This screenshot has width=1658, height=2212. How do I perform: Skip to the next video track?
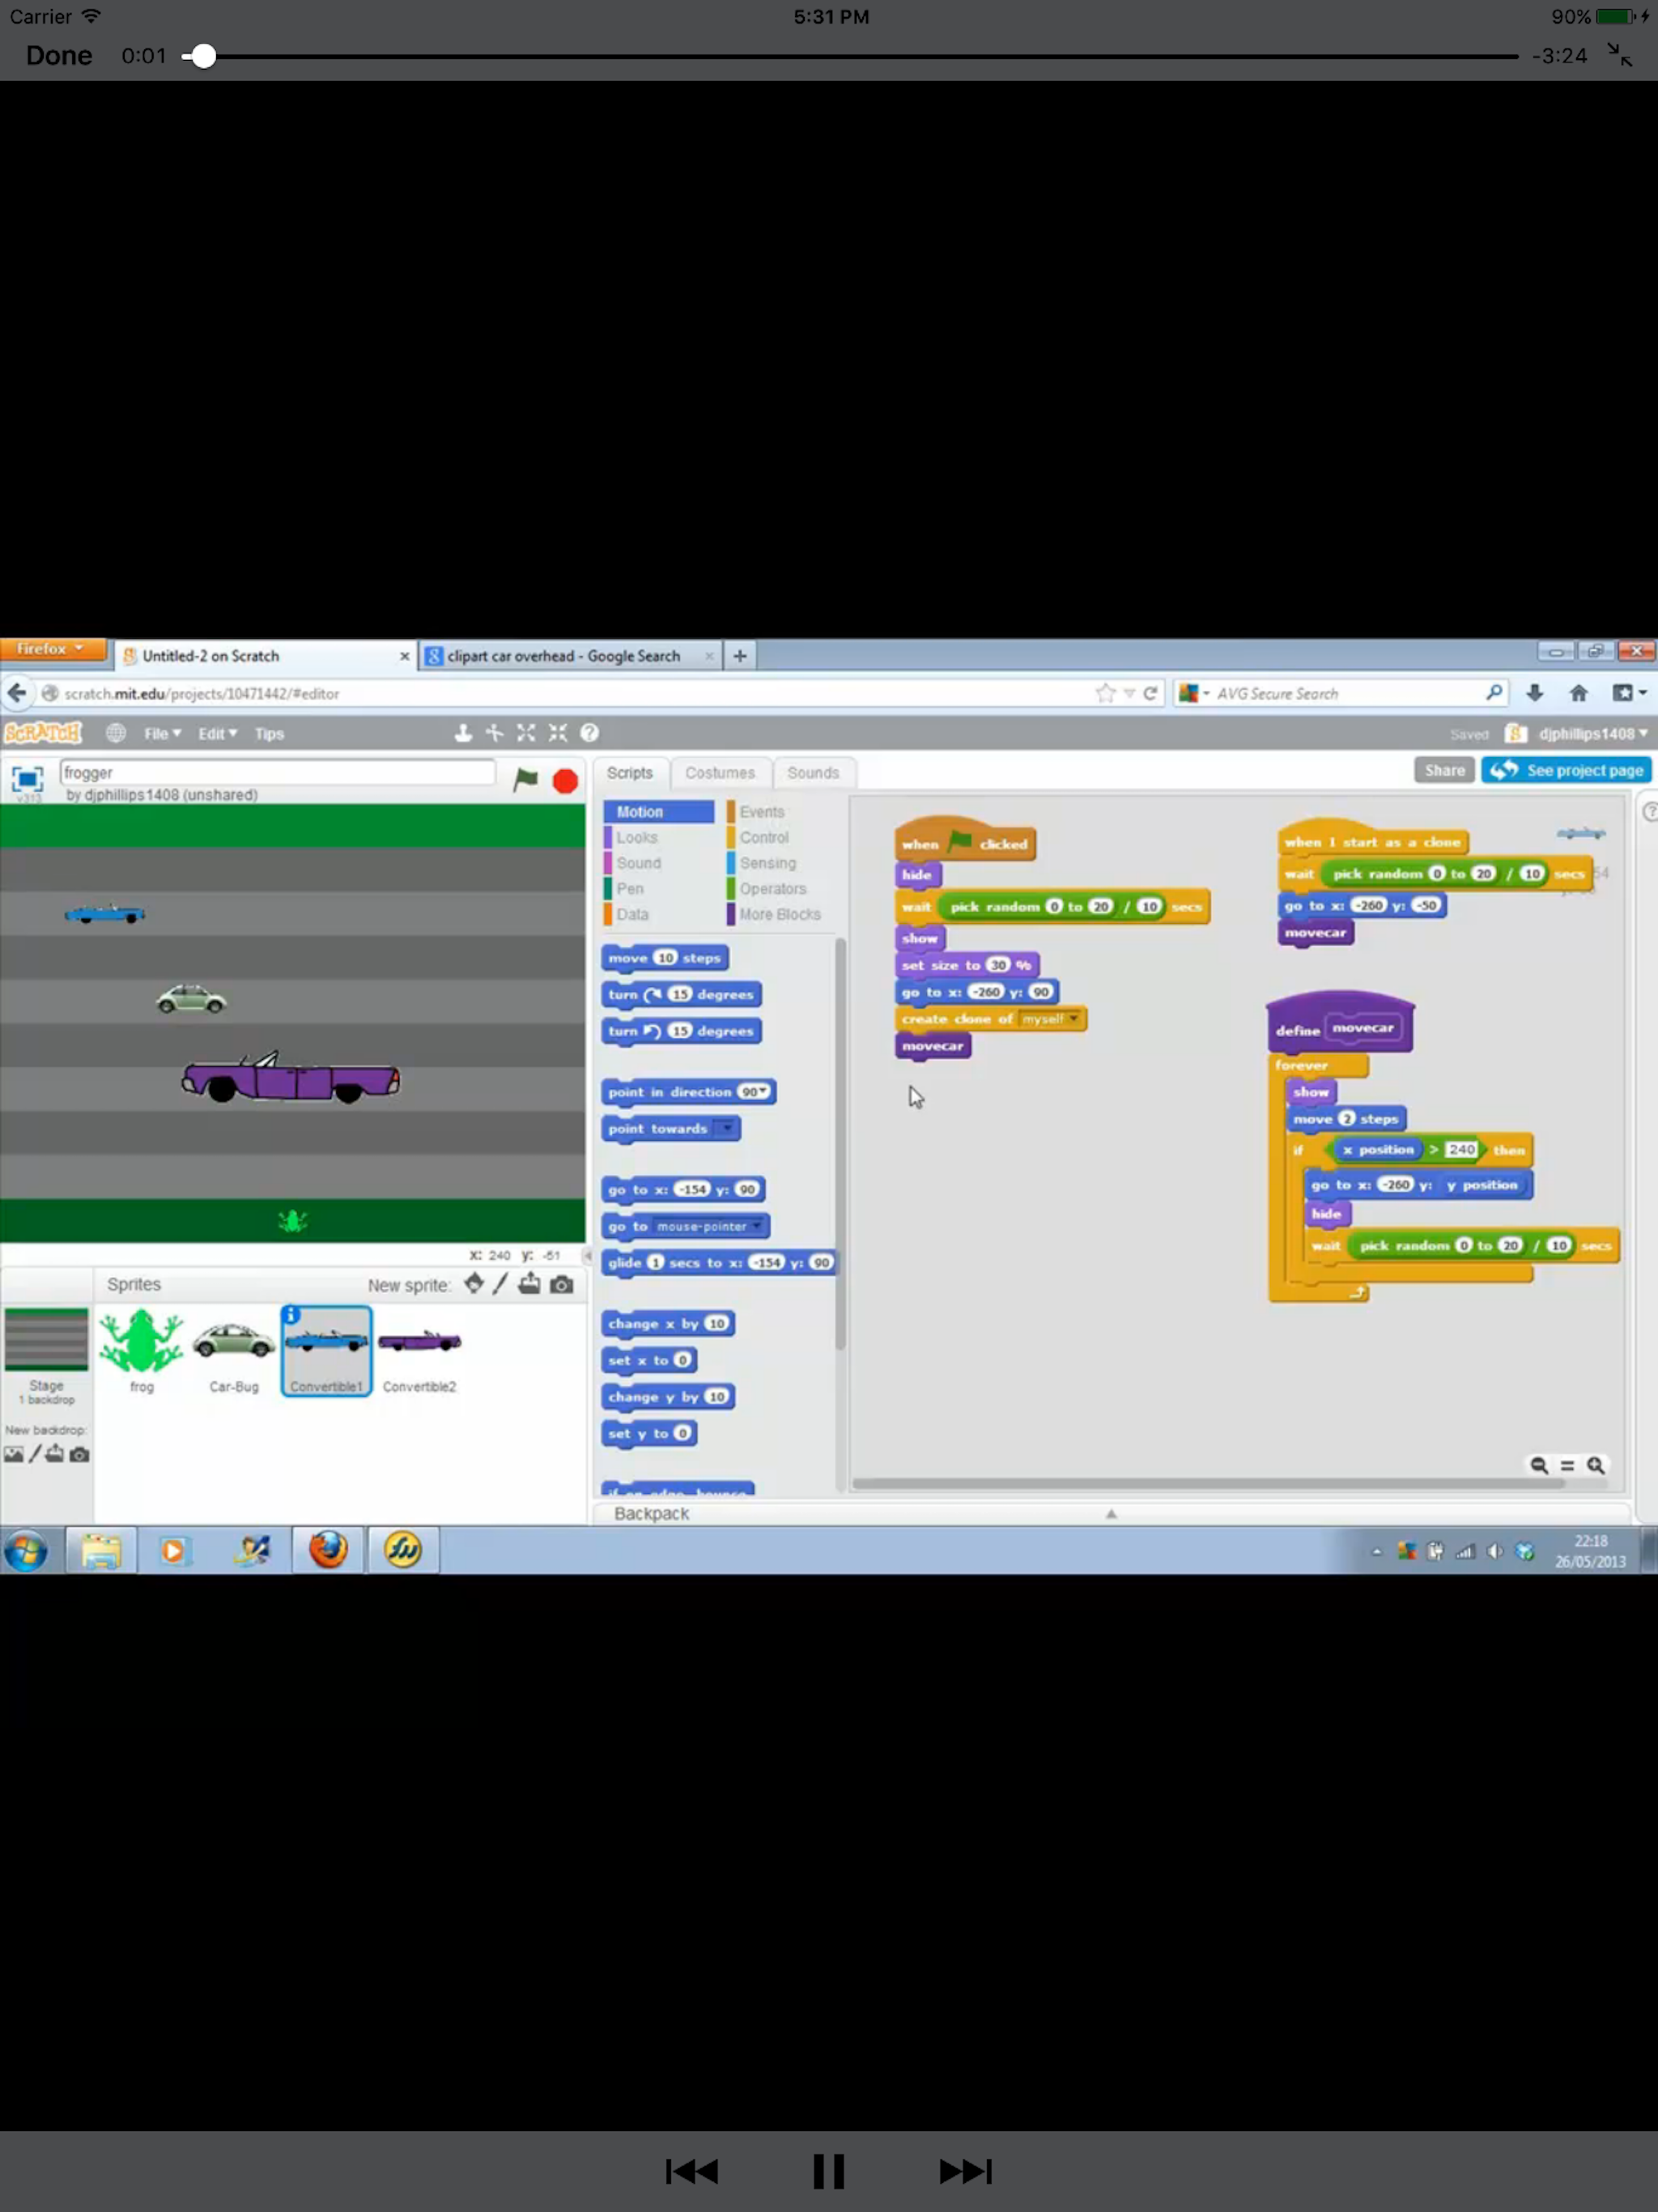[x=965, y=2171]
